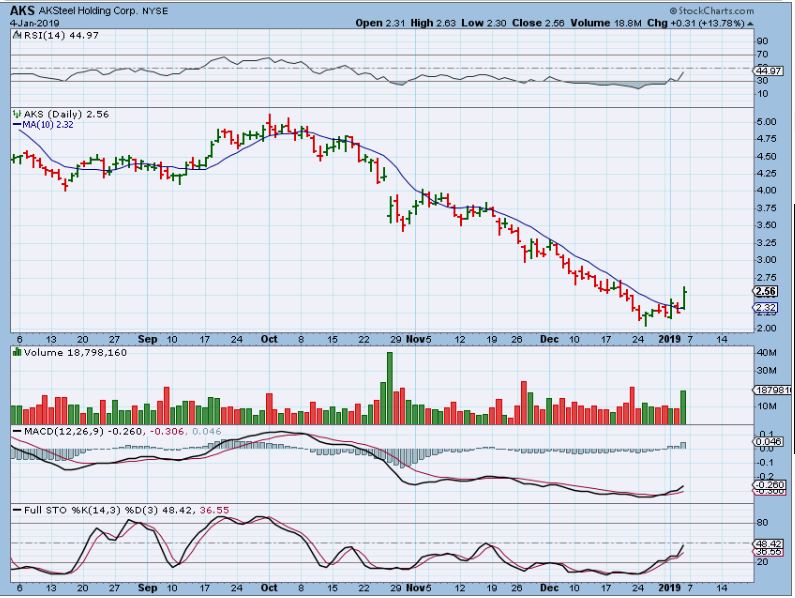The height and width of the screenshot is (598, 795).
Task: Click the Open 2.31 value in the header
Action: [x=380, y=23]
